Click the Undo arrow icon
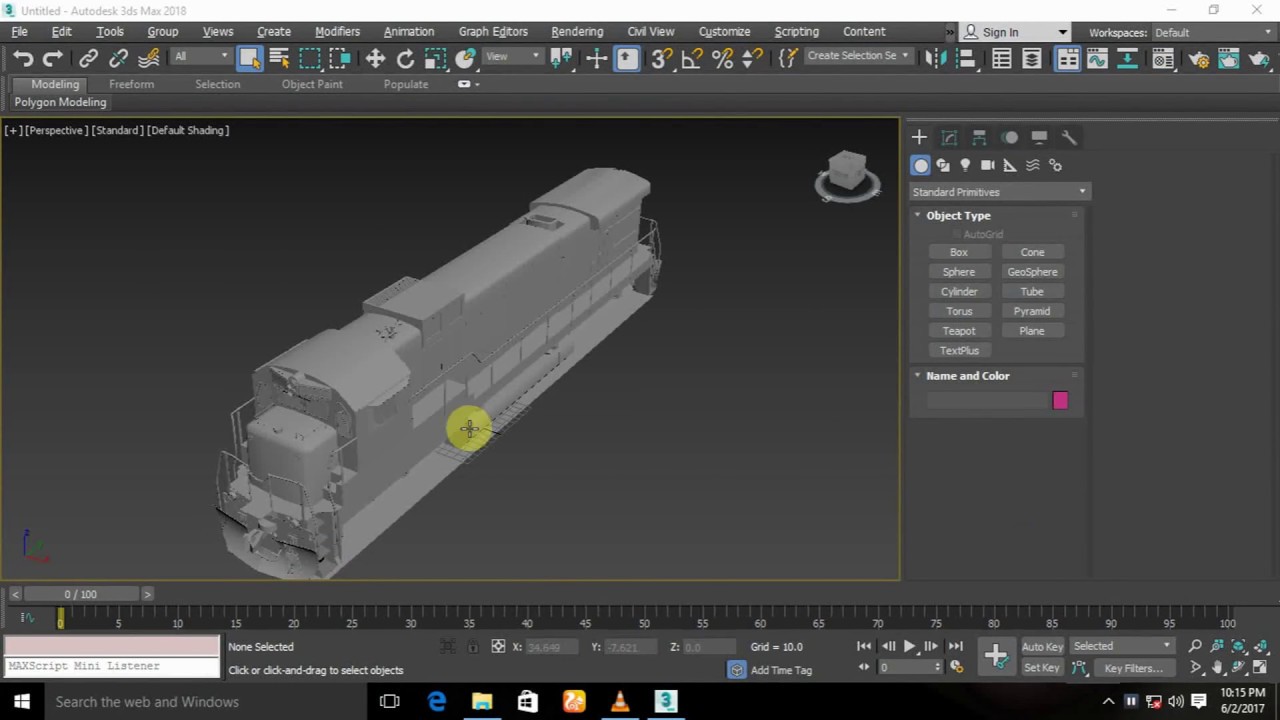 23,59
